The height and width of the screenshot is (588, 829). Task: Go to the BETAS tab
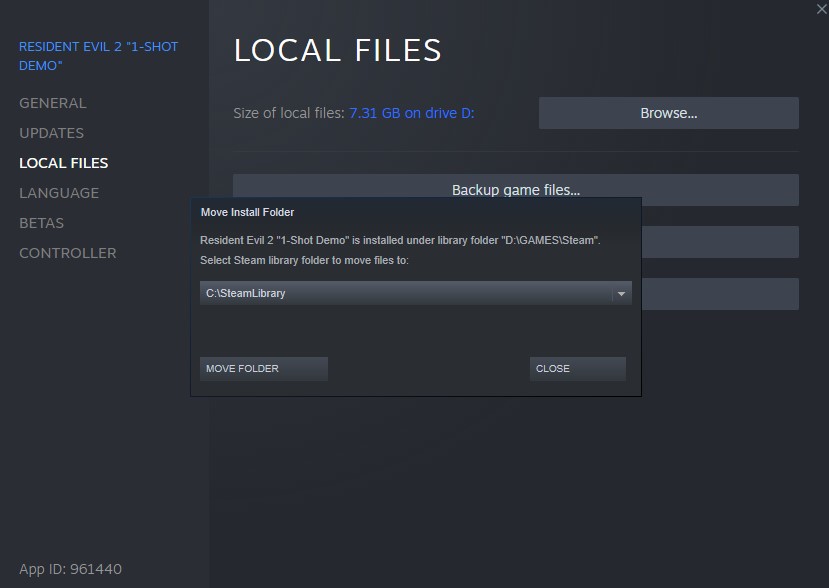coord(41,223)
